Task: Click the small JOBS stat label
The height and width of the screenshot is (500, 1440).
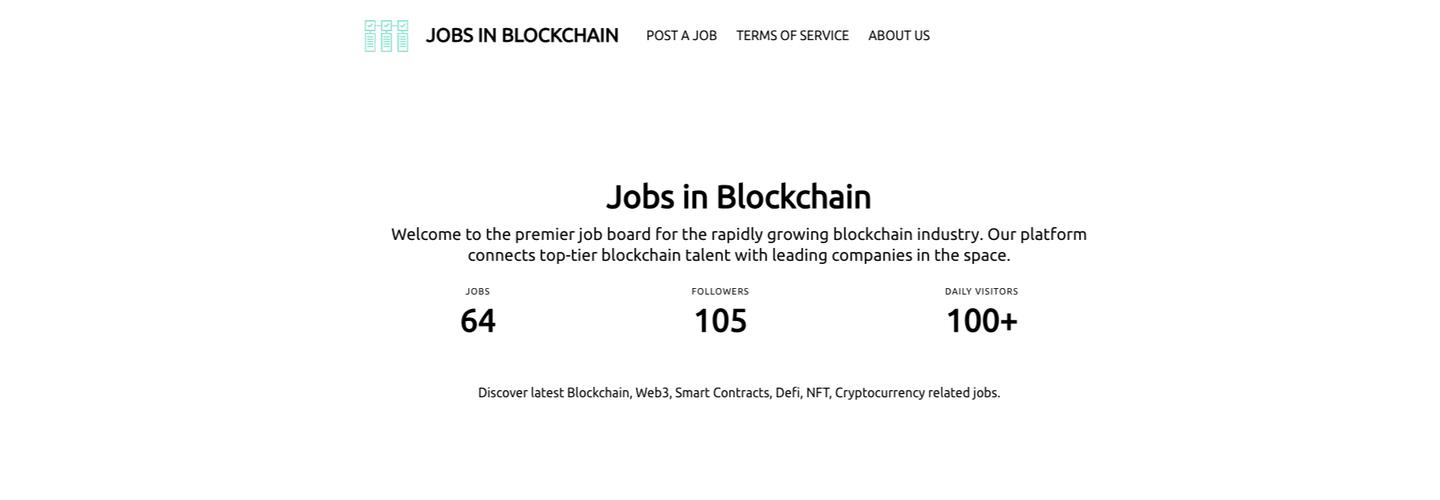Action: coord(478,292)
